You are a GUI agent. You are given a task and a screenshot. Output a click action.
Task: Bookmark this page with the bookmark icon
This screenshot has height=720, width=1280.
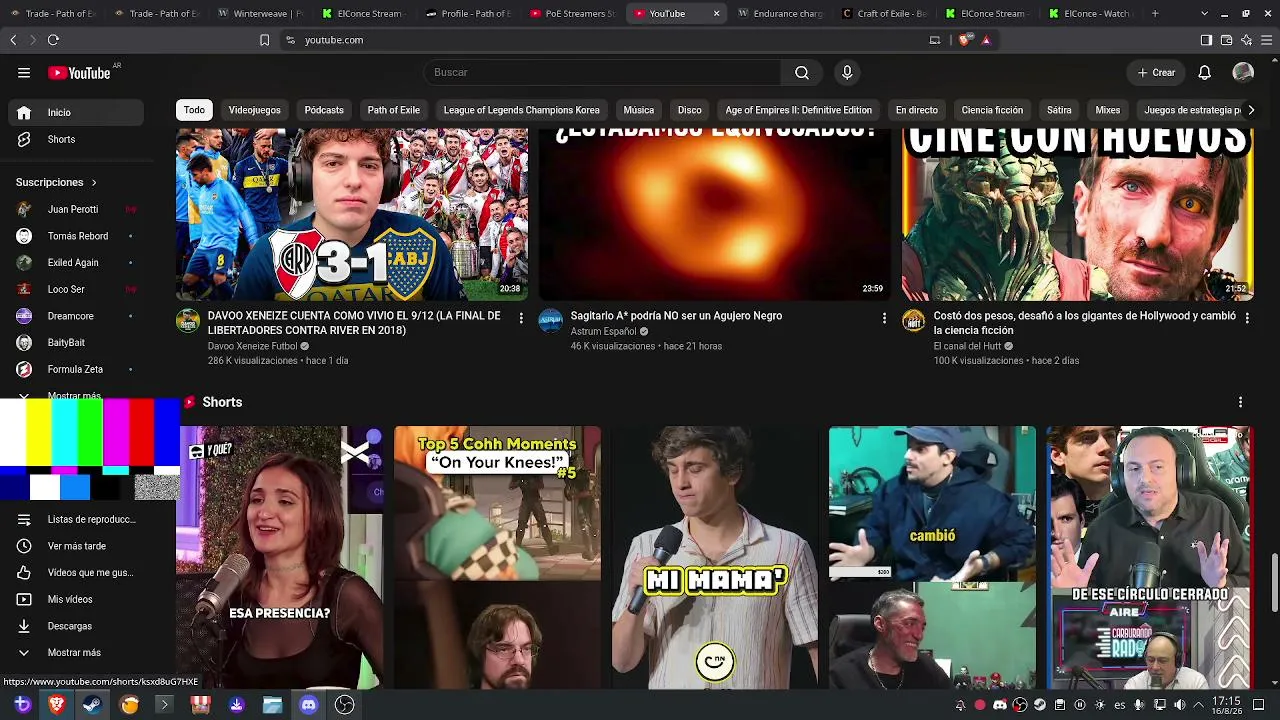[x=264, y=40]
